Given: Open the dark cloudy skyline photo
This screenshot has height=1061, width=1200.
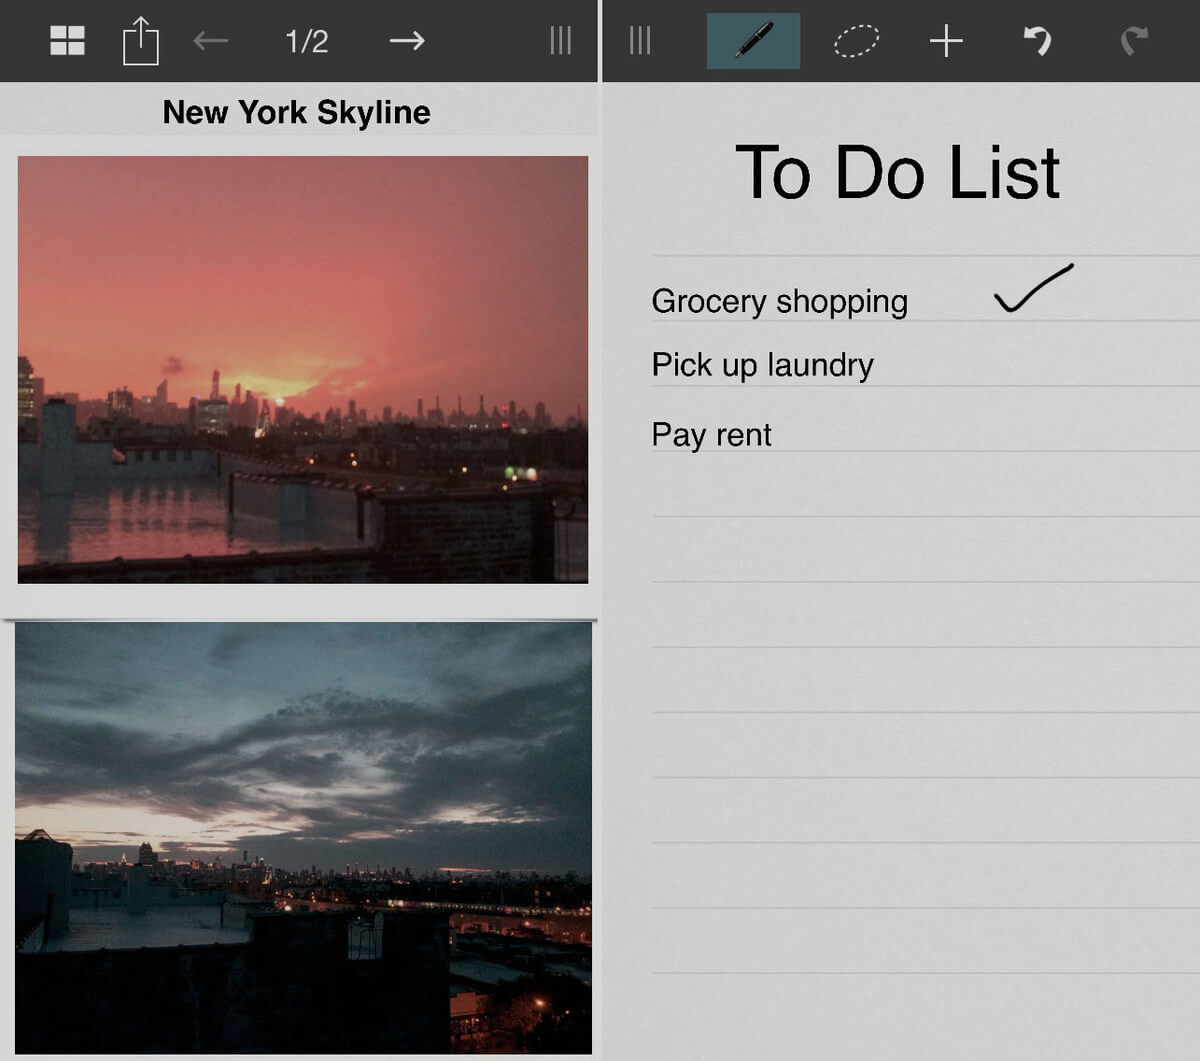Looking at the screenshot, I should tap(302, 837).
